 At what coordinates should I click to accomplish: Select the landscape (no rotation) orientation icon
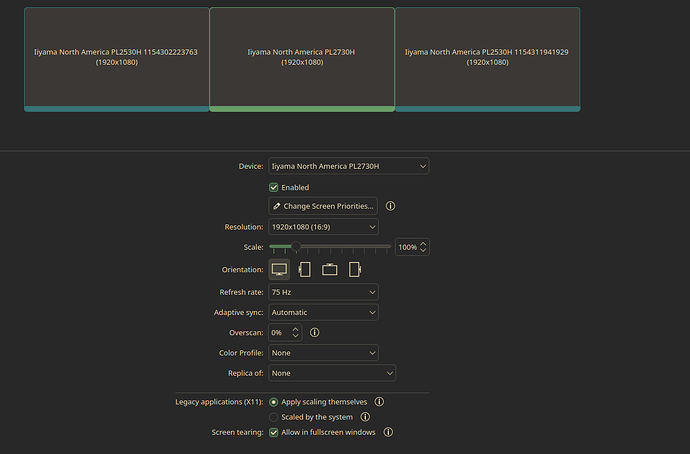pos(279,269)
